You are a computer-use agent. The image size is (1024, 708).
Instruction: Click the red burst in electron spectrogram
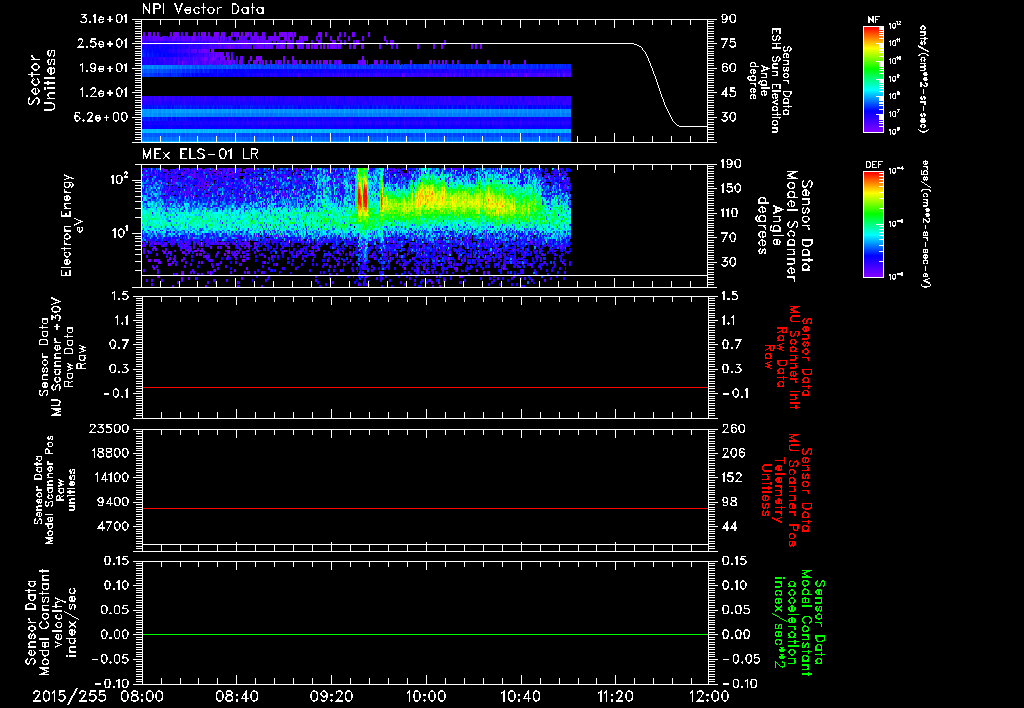362,193
